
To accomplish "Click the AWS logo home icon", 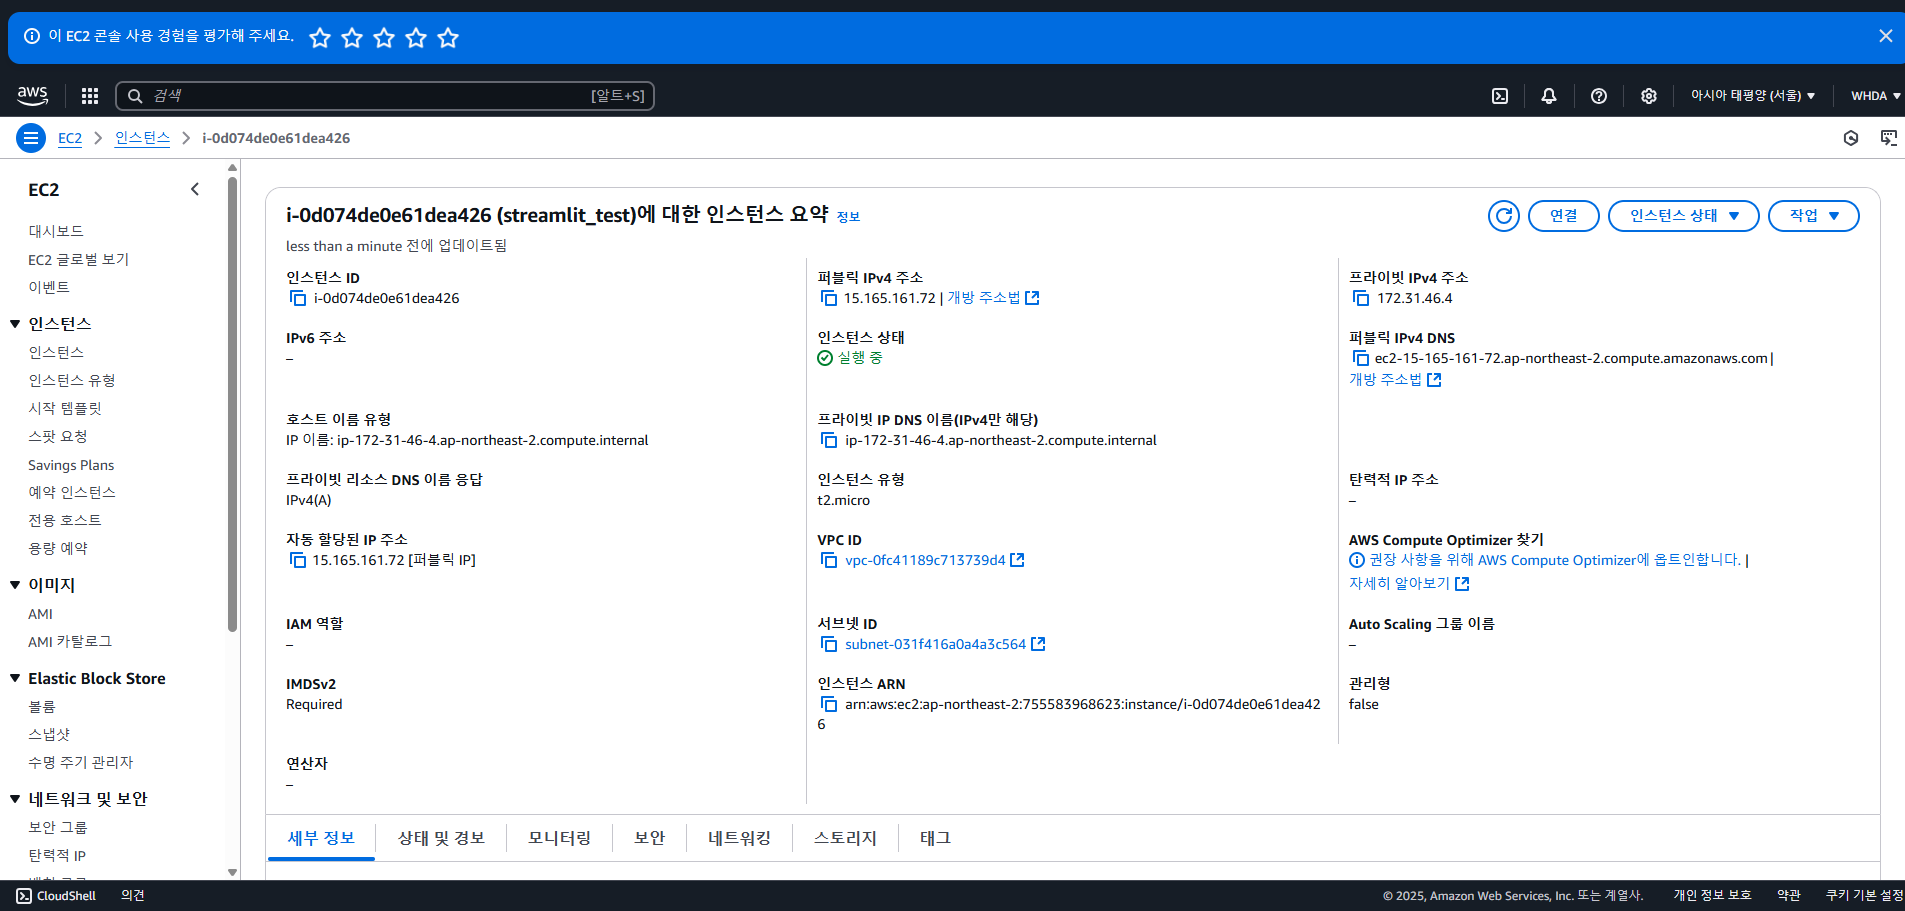I will [x=32, y=95].
